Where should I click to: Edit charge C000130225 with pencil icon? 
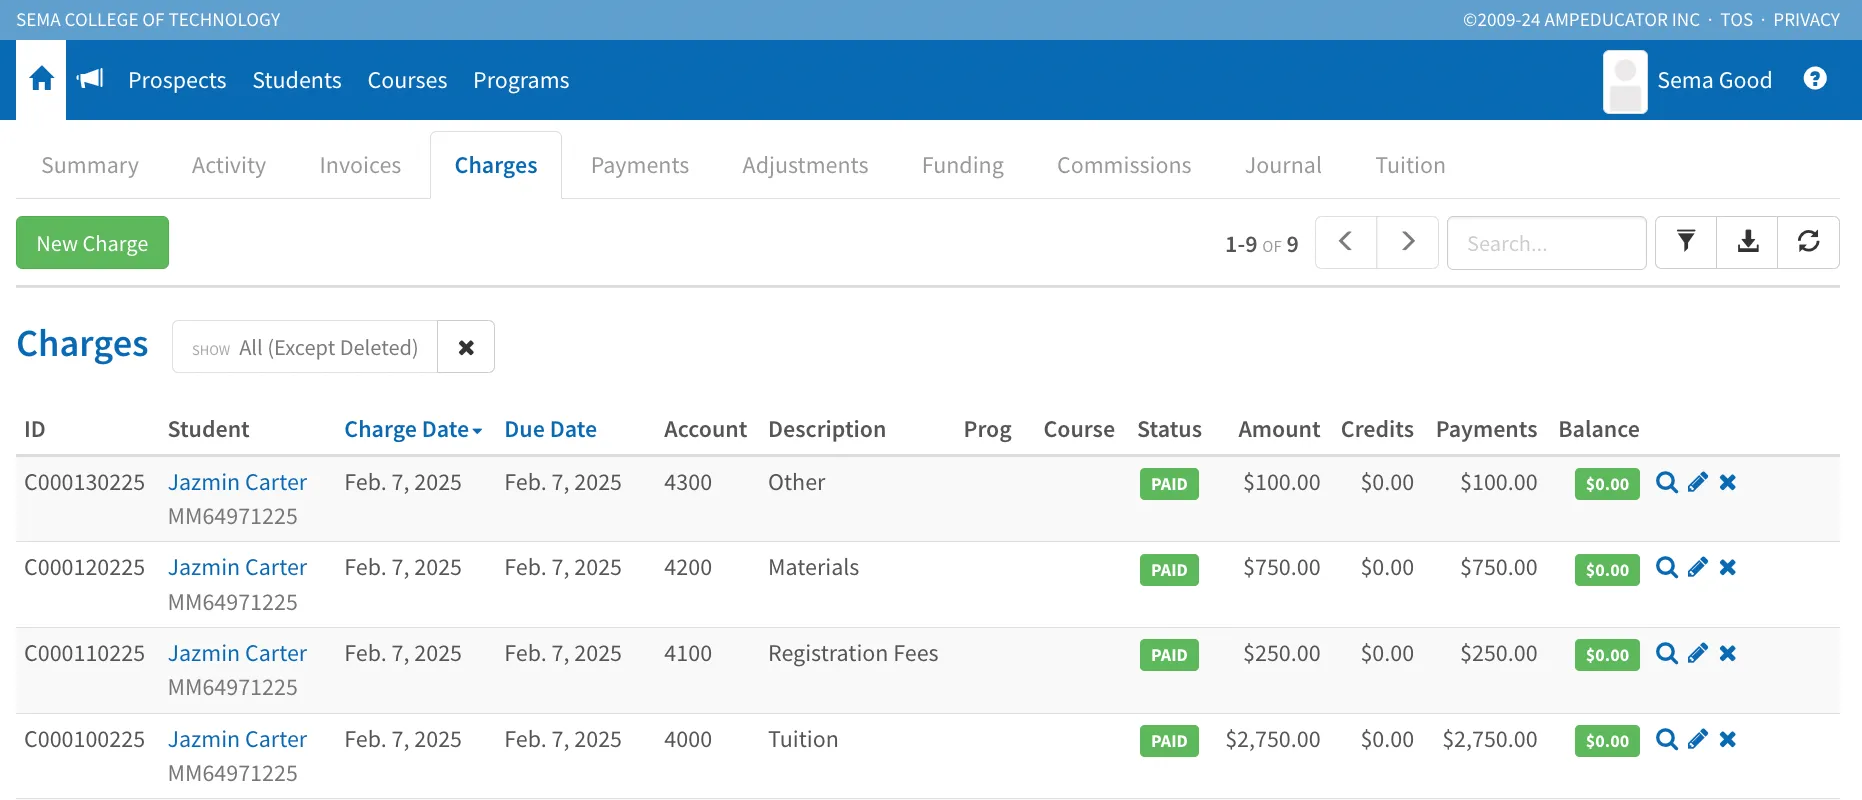[x=1698, y=482]
